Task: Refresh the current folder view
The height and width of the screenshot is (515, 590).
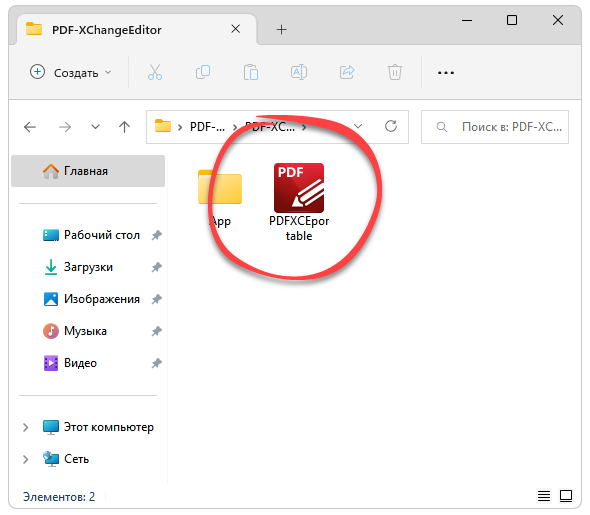Action: pos(391,126)
